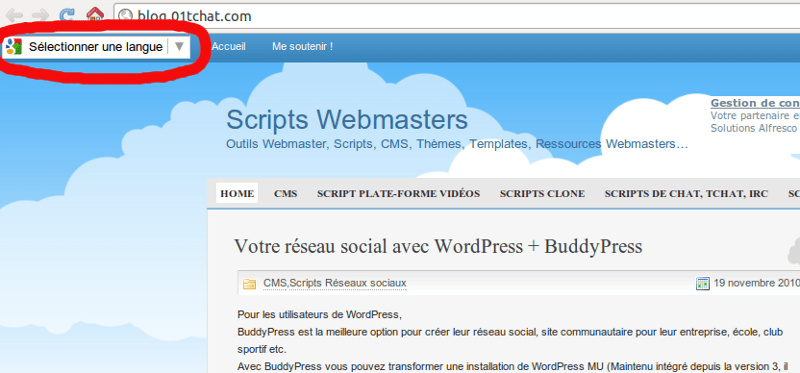Image resolution: width=800 pixels, height=373 pixels.
Task: Open 'Sélectionner une langue' dropdown
Action: (x=96, y=47)
